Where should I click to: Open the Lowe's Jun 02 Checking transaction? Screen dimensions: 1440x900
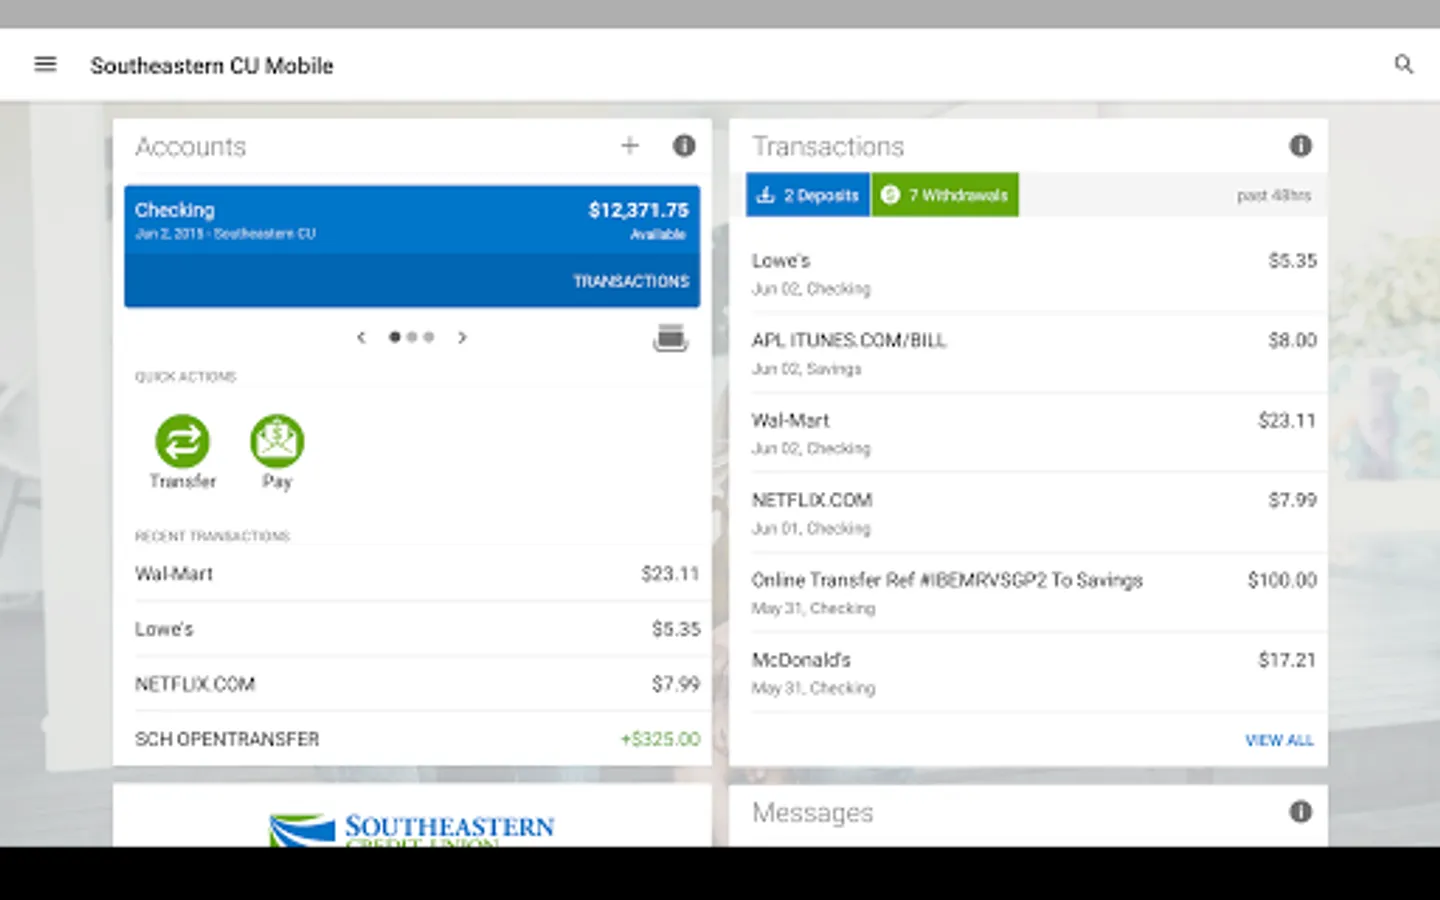coord(1034,273)
